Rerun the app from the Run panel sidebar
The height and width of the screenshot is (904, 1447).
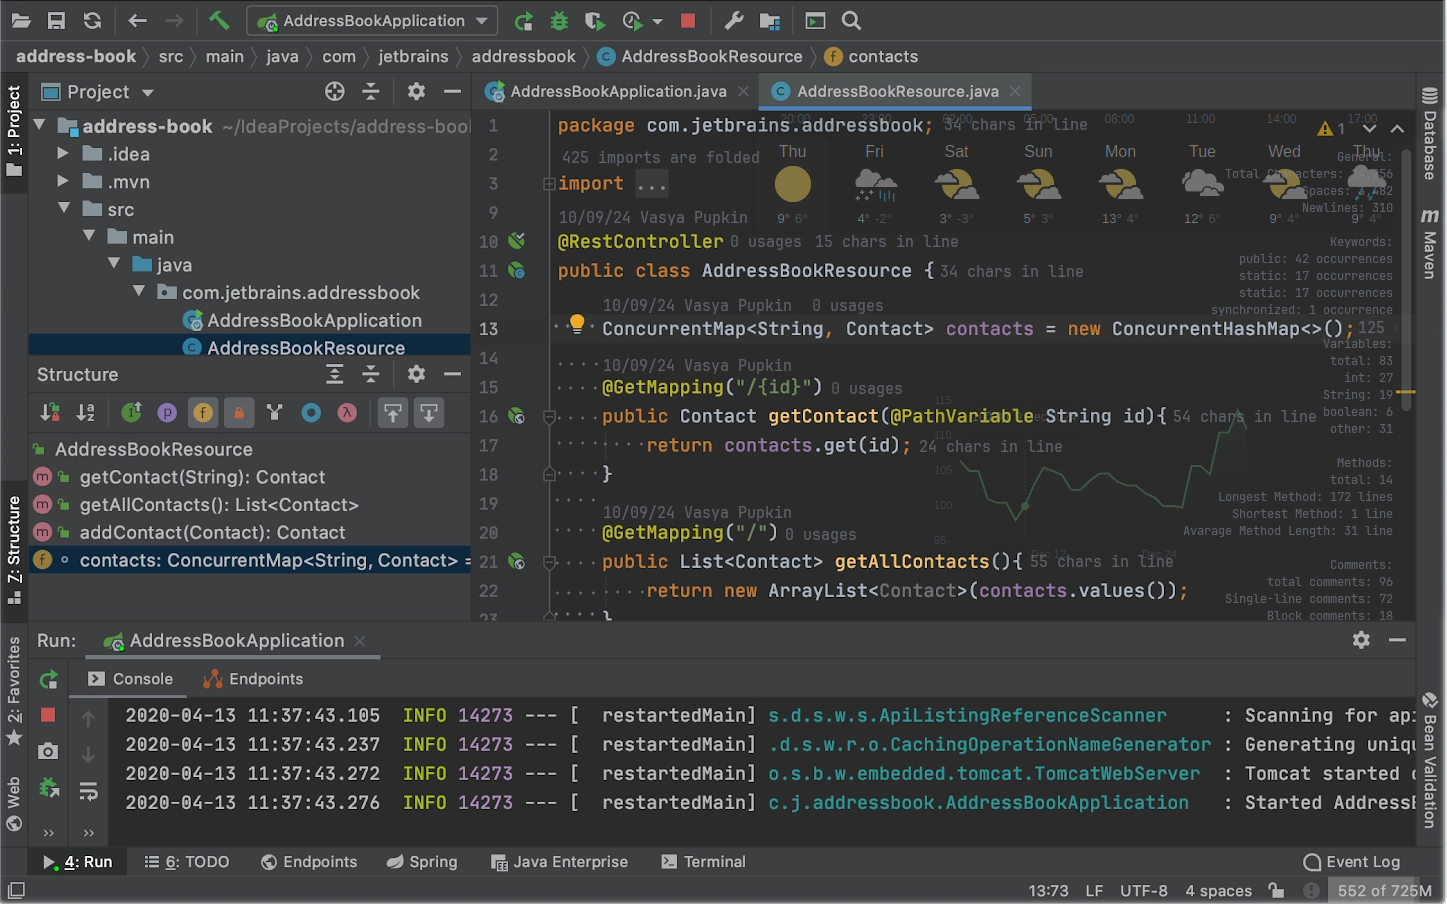pos(48,680)
